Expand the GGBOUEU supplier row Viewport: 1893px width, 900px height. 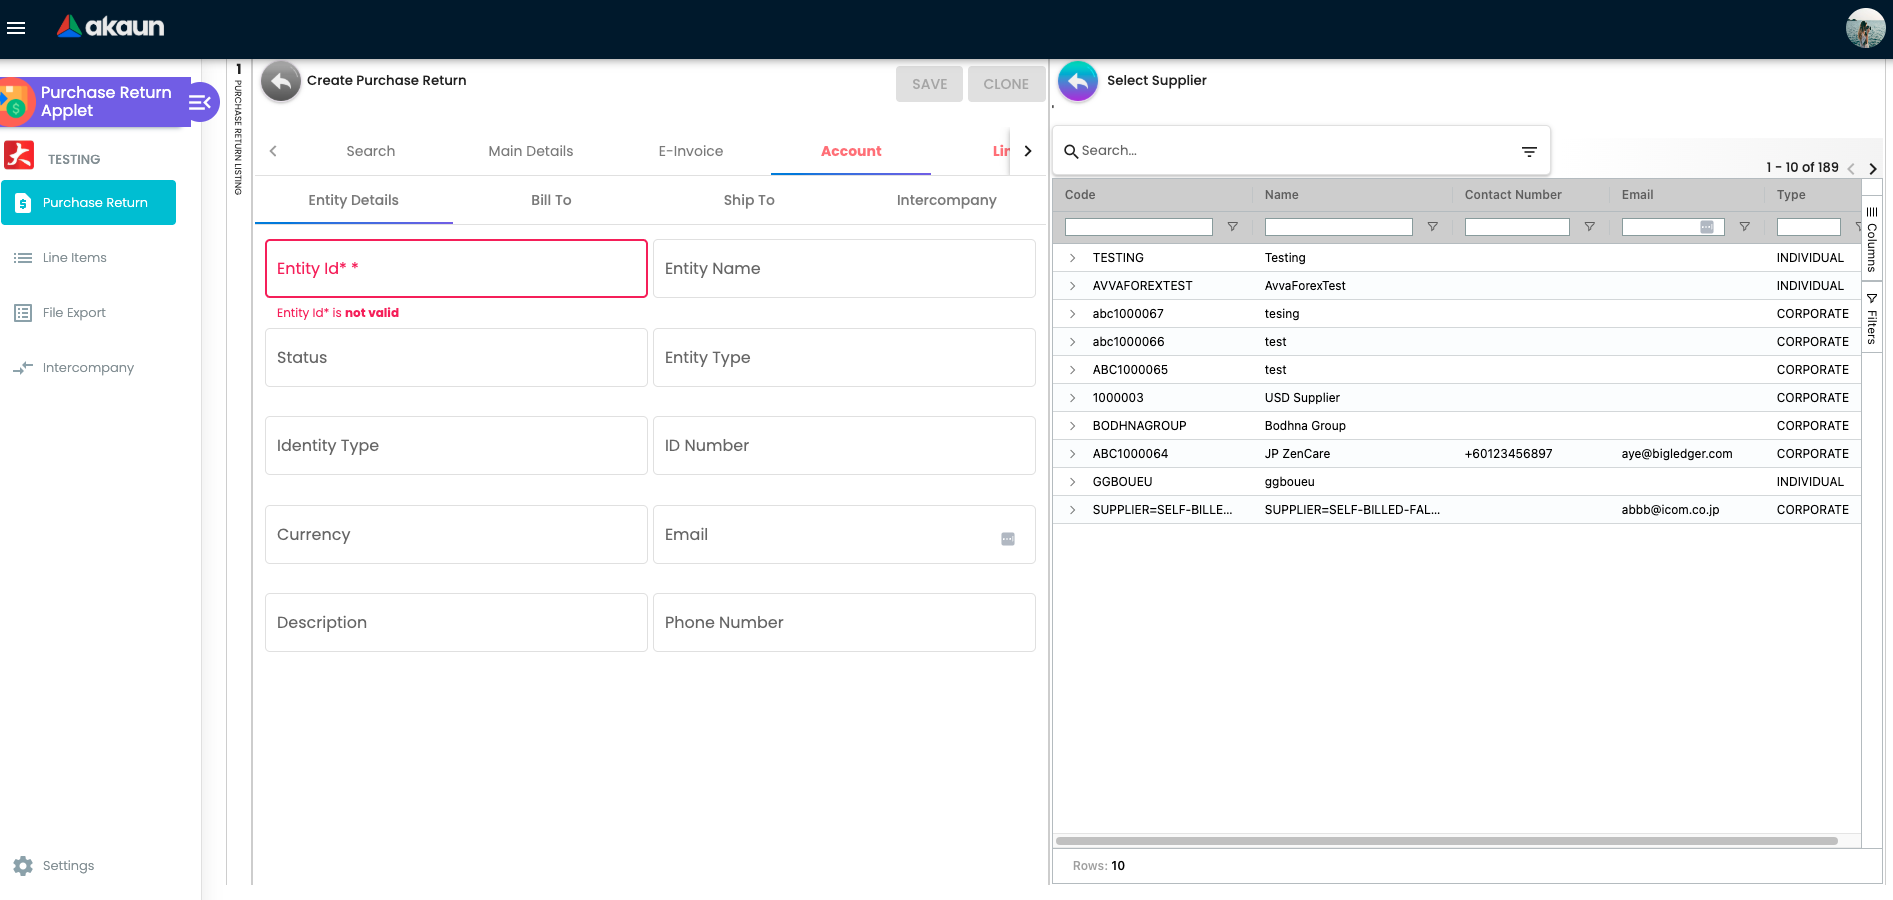click(1073, 482)
